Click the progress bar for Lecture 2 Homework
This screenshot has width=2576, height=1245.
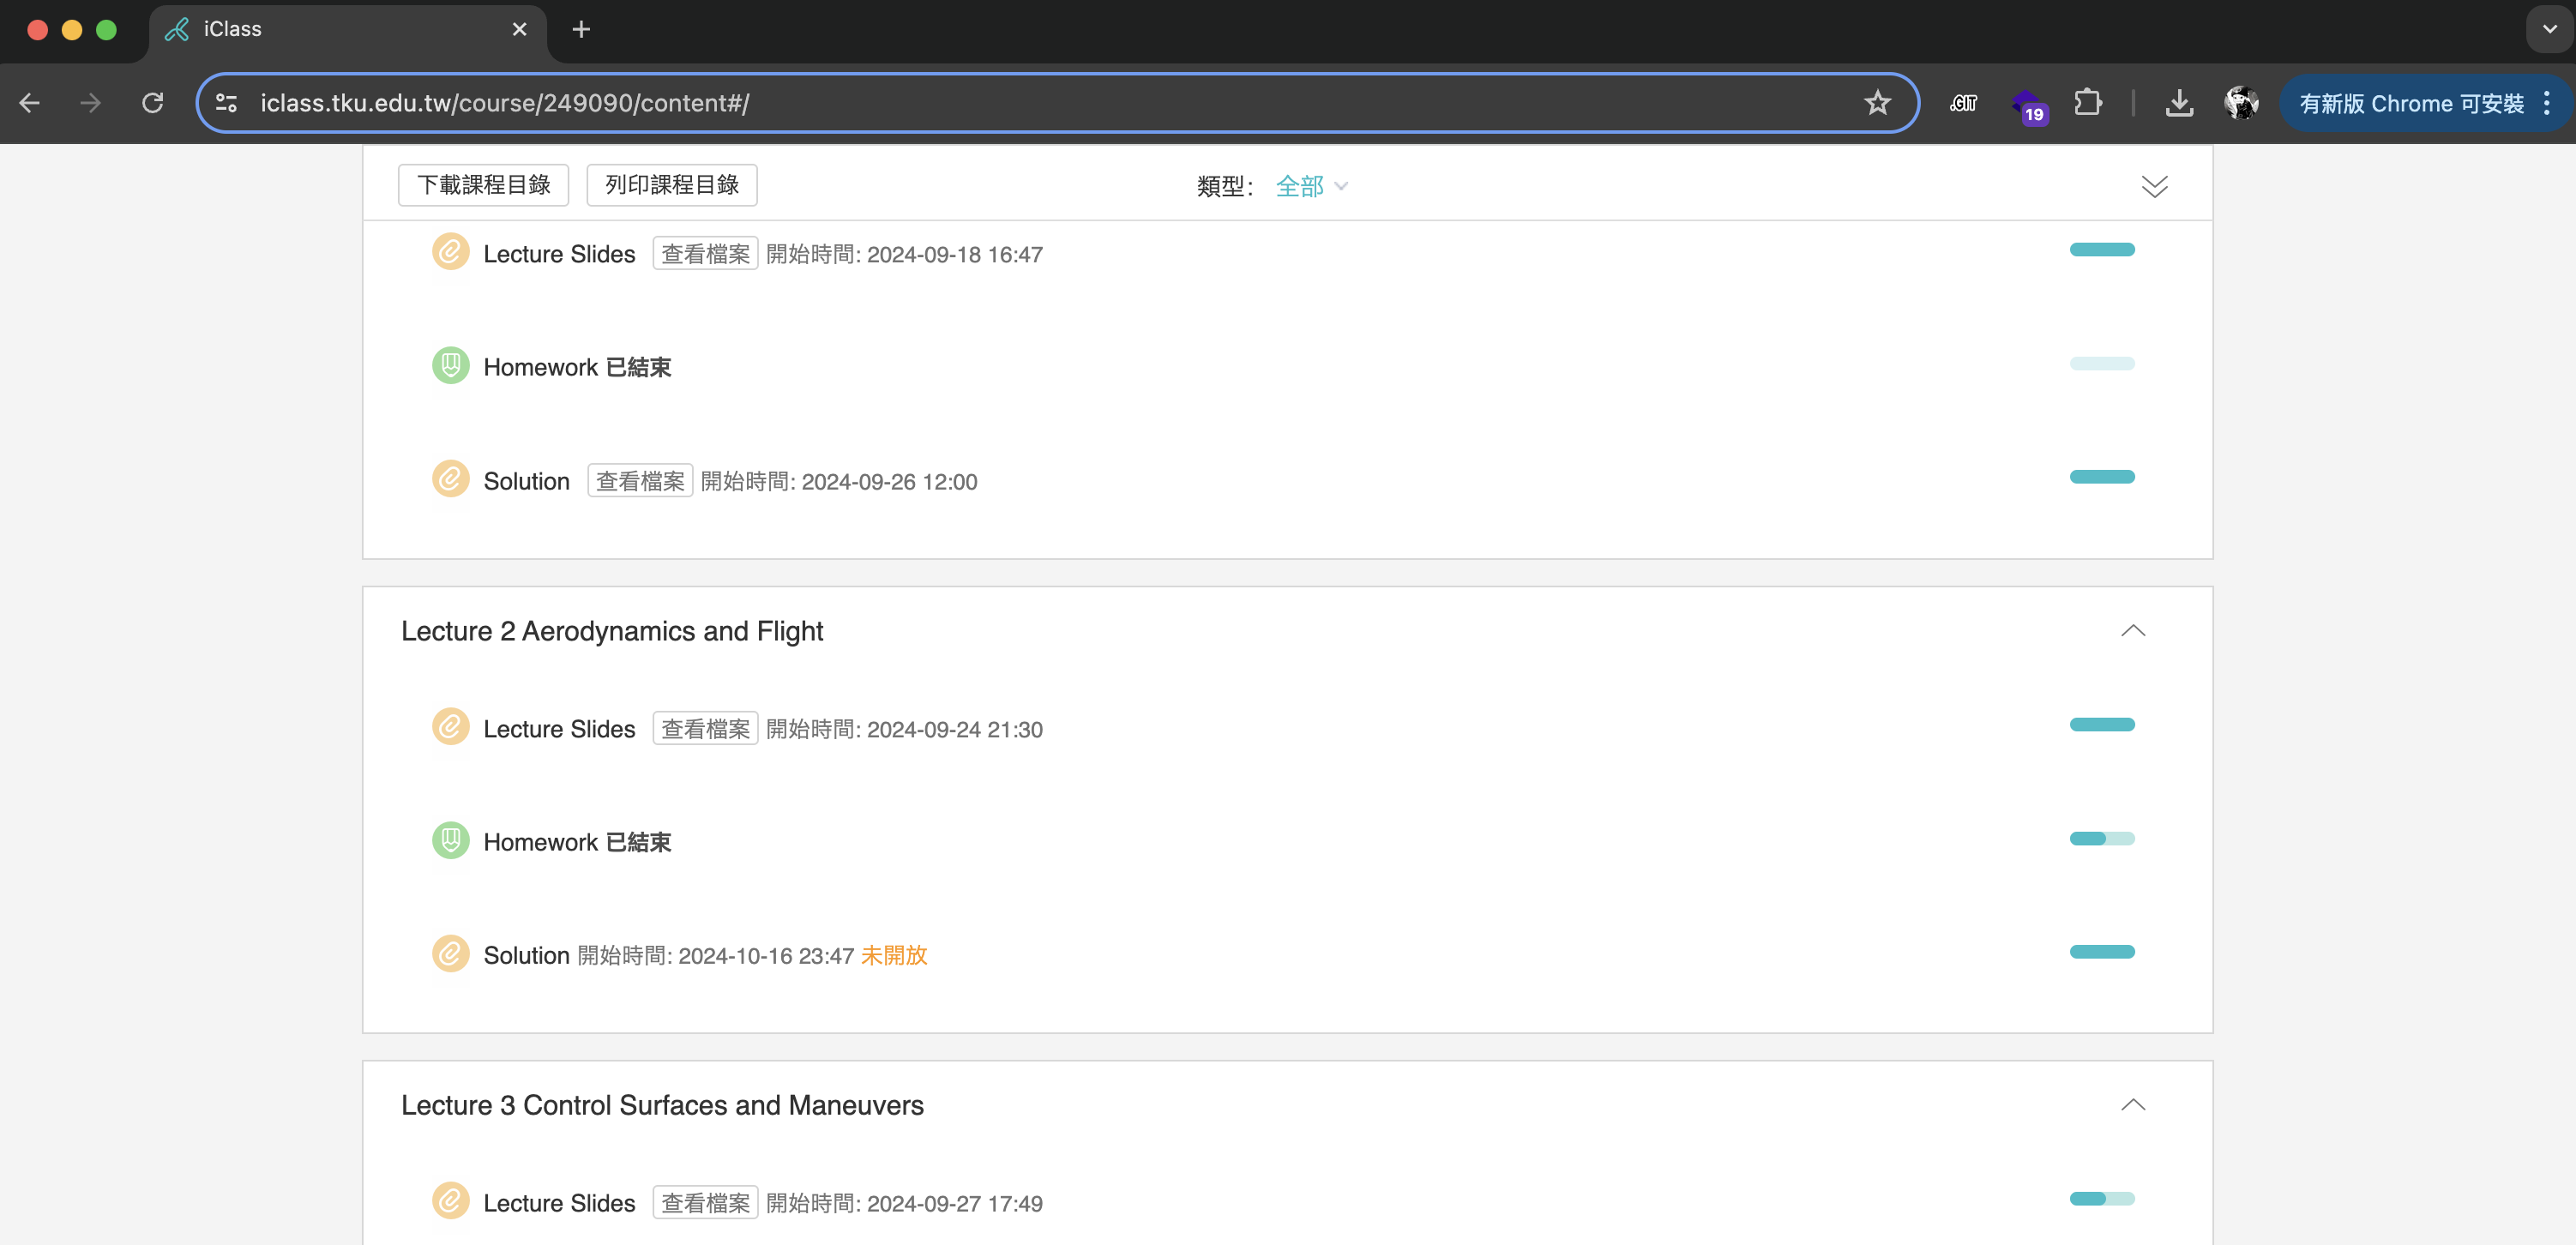click(2102, 839)
